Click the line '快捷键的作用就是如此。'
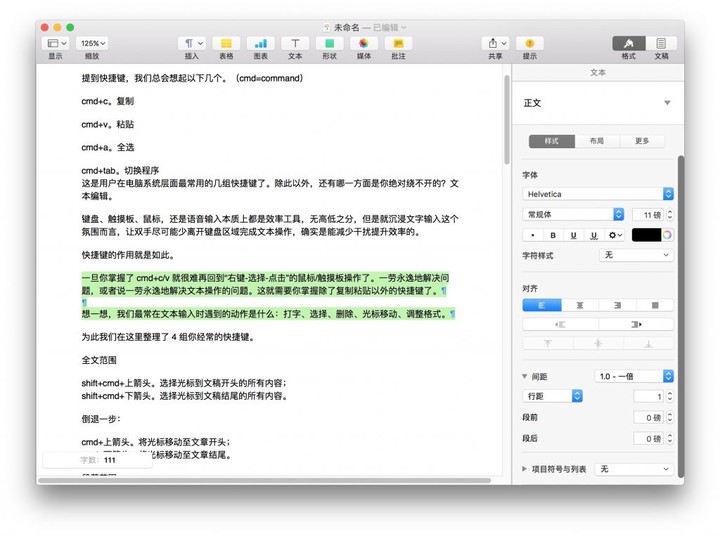This screenshot has width=720, height=536. [128, 255]
